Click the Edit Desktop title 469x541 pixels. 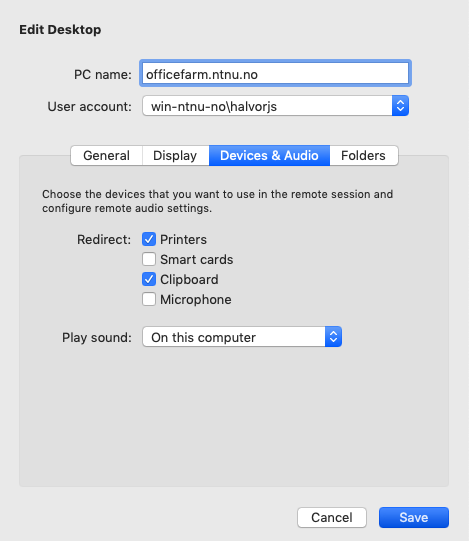tap(60, 30)
